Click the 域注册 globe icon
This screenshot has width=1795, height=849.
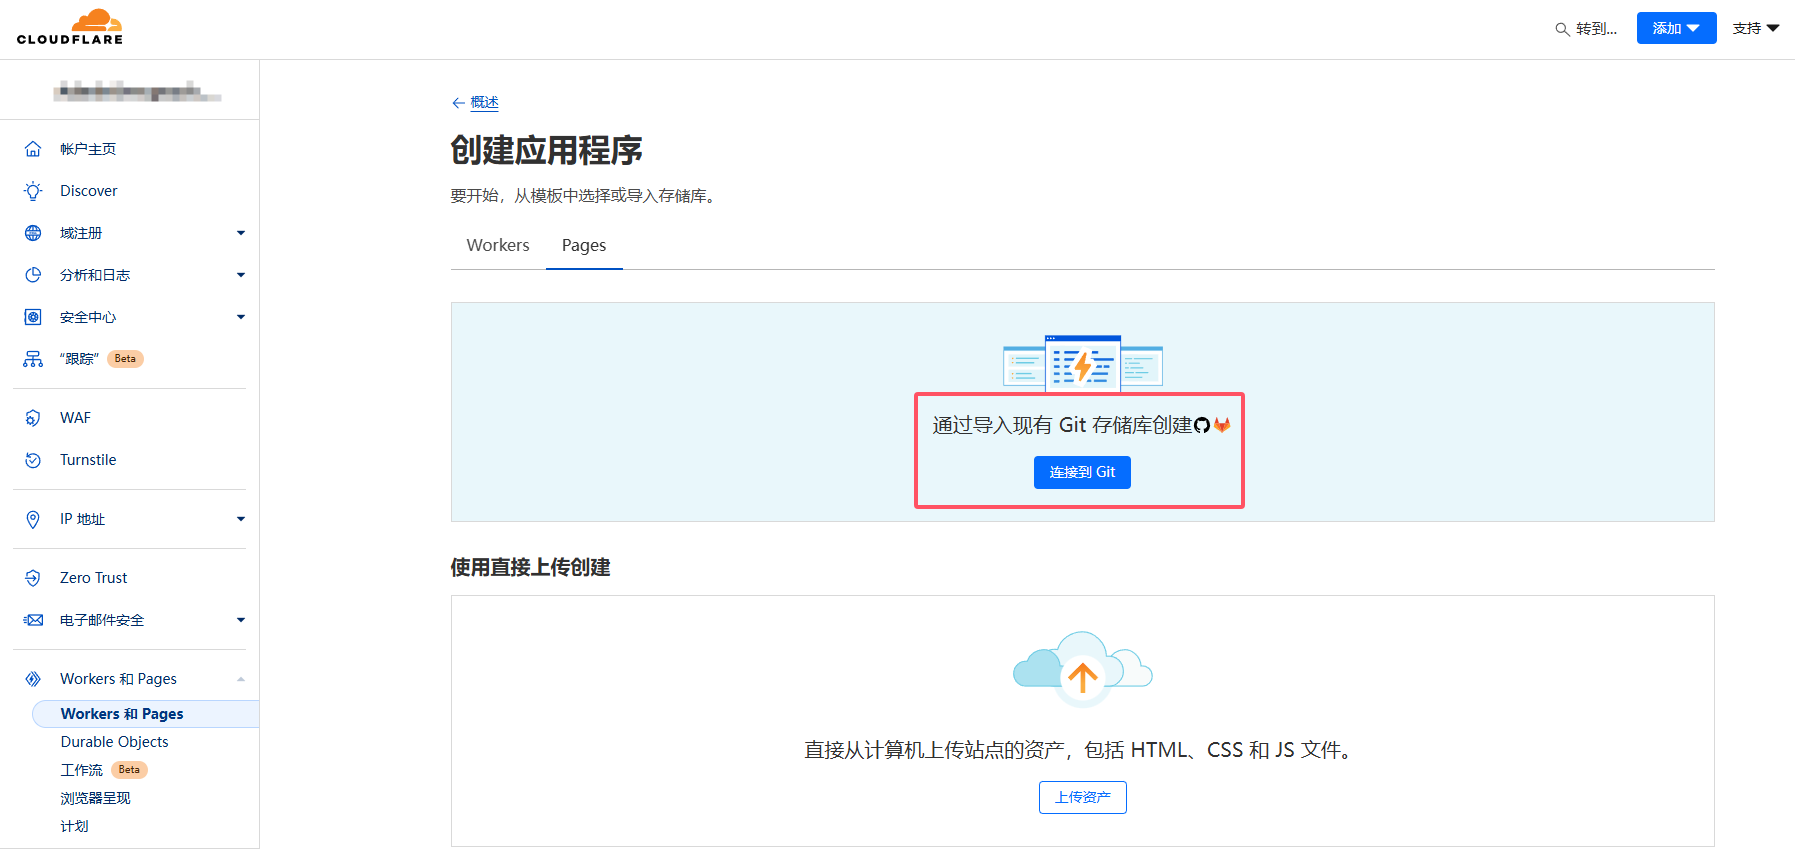[x=33, y=233]
